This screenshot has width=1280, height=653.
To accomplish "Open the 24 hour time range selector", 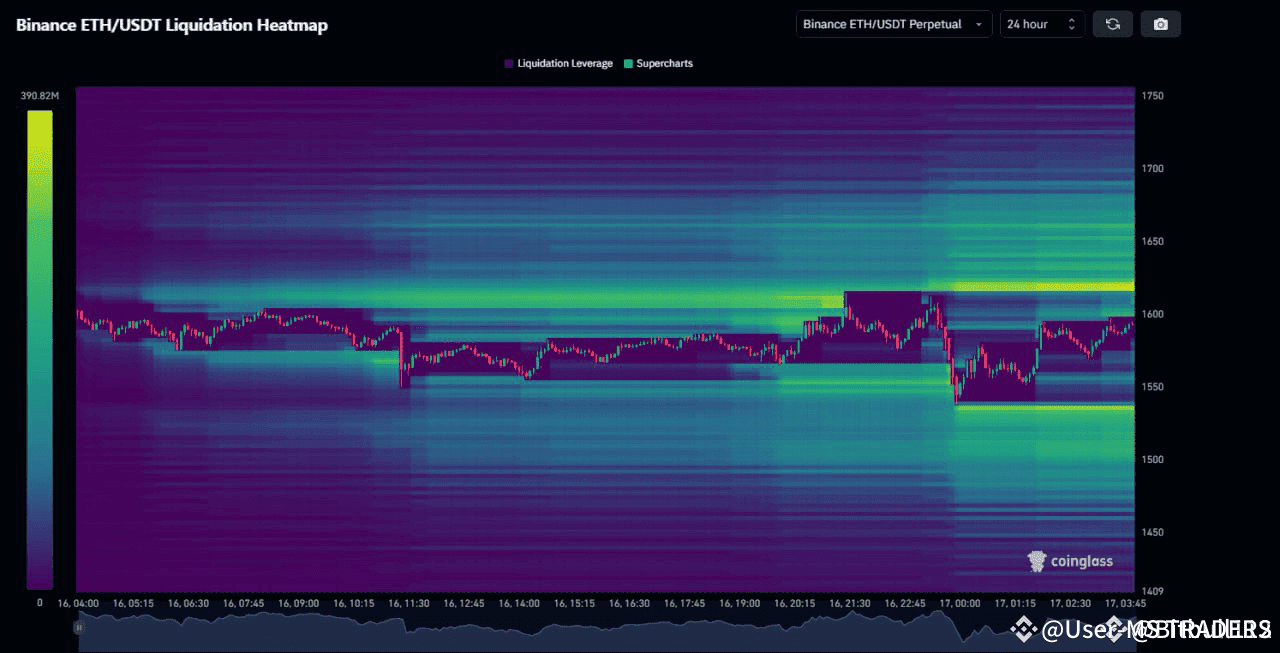I will point(1042,24).
